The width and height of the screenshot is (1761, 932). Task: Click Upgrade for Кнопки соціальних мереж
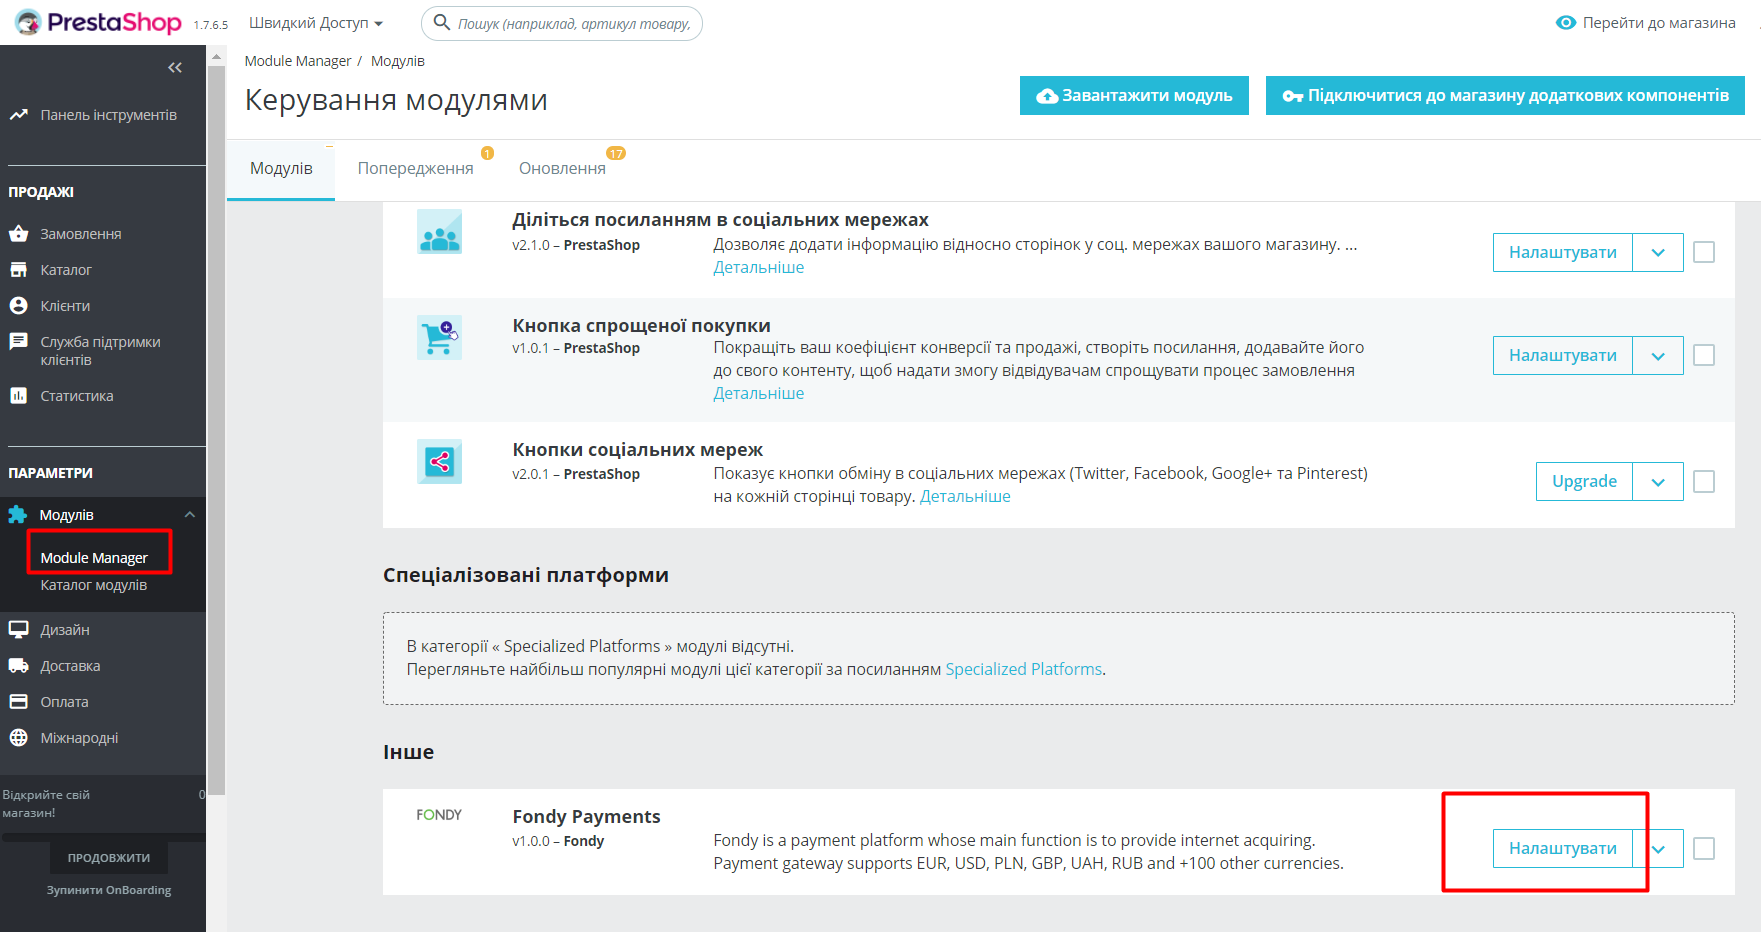[x=1584, y=481]
